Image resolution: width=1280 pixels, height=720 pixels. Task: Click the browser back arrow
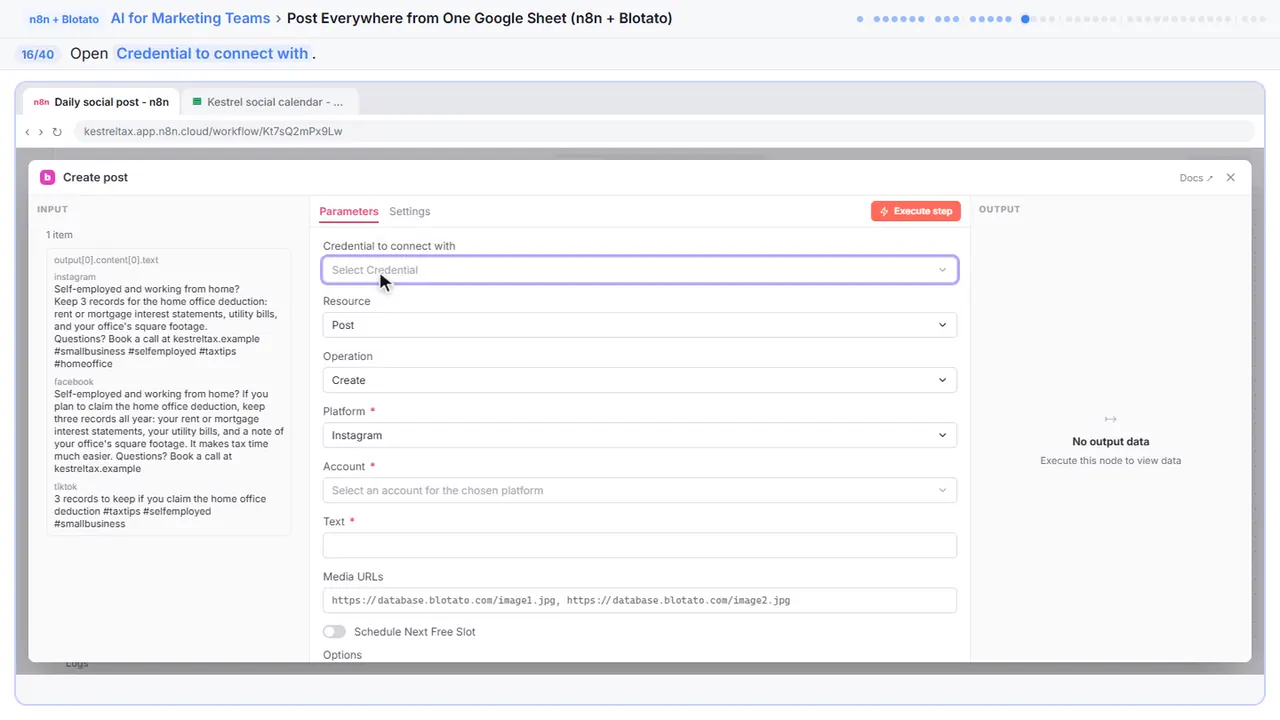pos(27,132)
